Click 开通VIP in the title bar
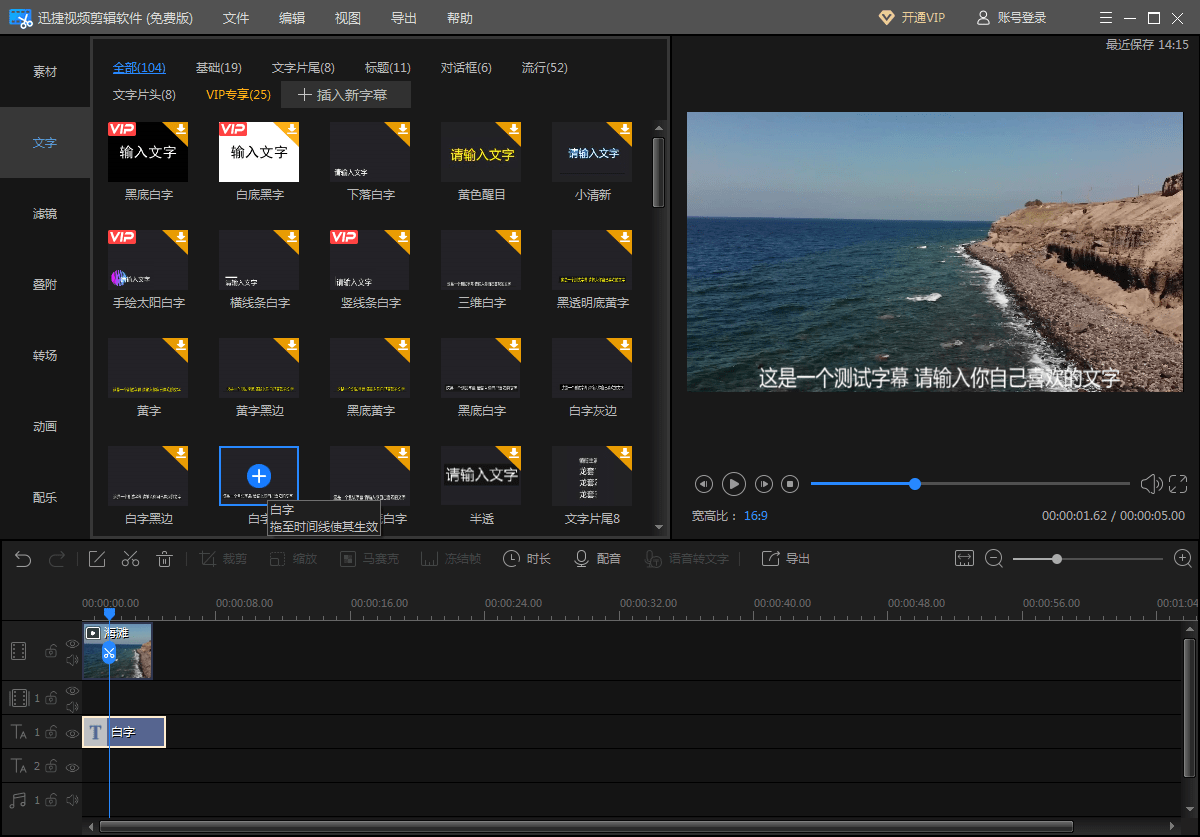The width and height of the screenshot is (1200, 837). (911, 18)
